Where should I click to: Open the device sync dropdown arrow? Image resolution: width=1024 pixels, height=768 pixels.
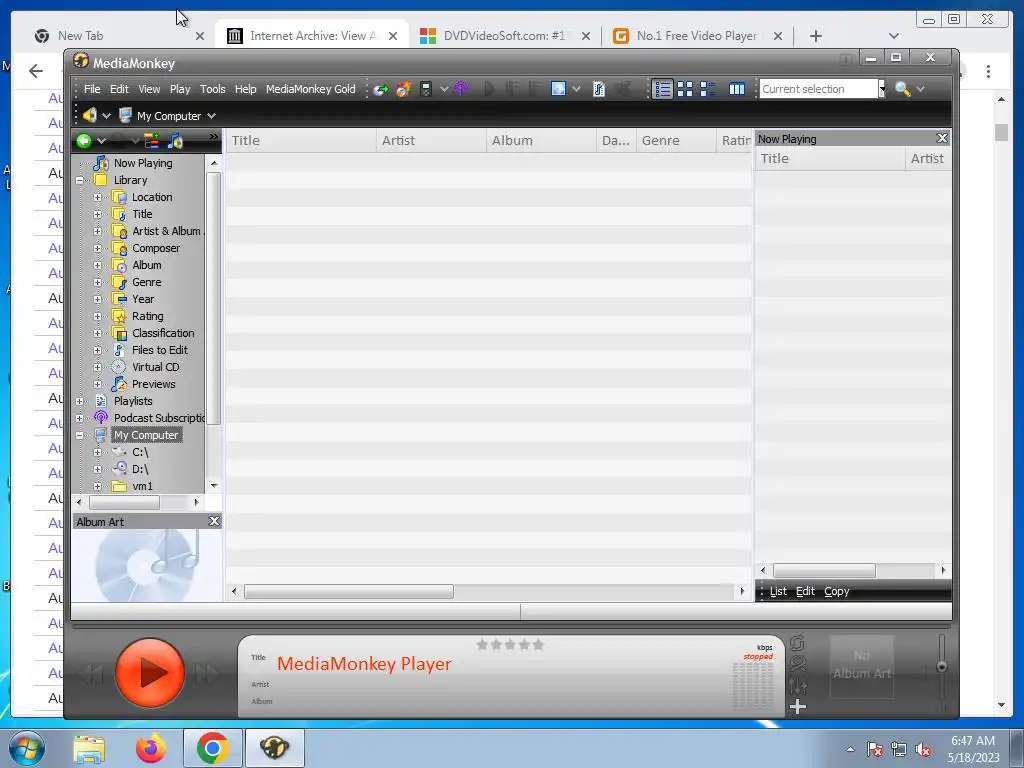(x=444, y=89)
